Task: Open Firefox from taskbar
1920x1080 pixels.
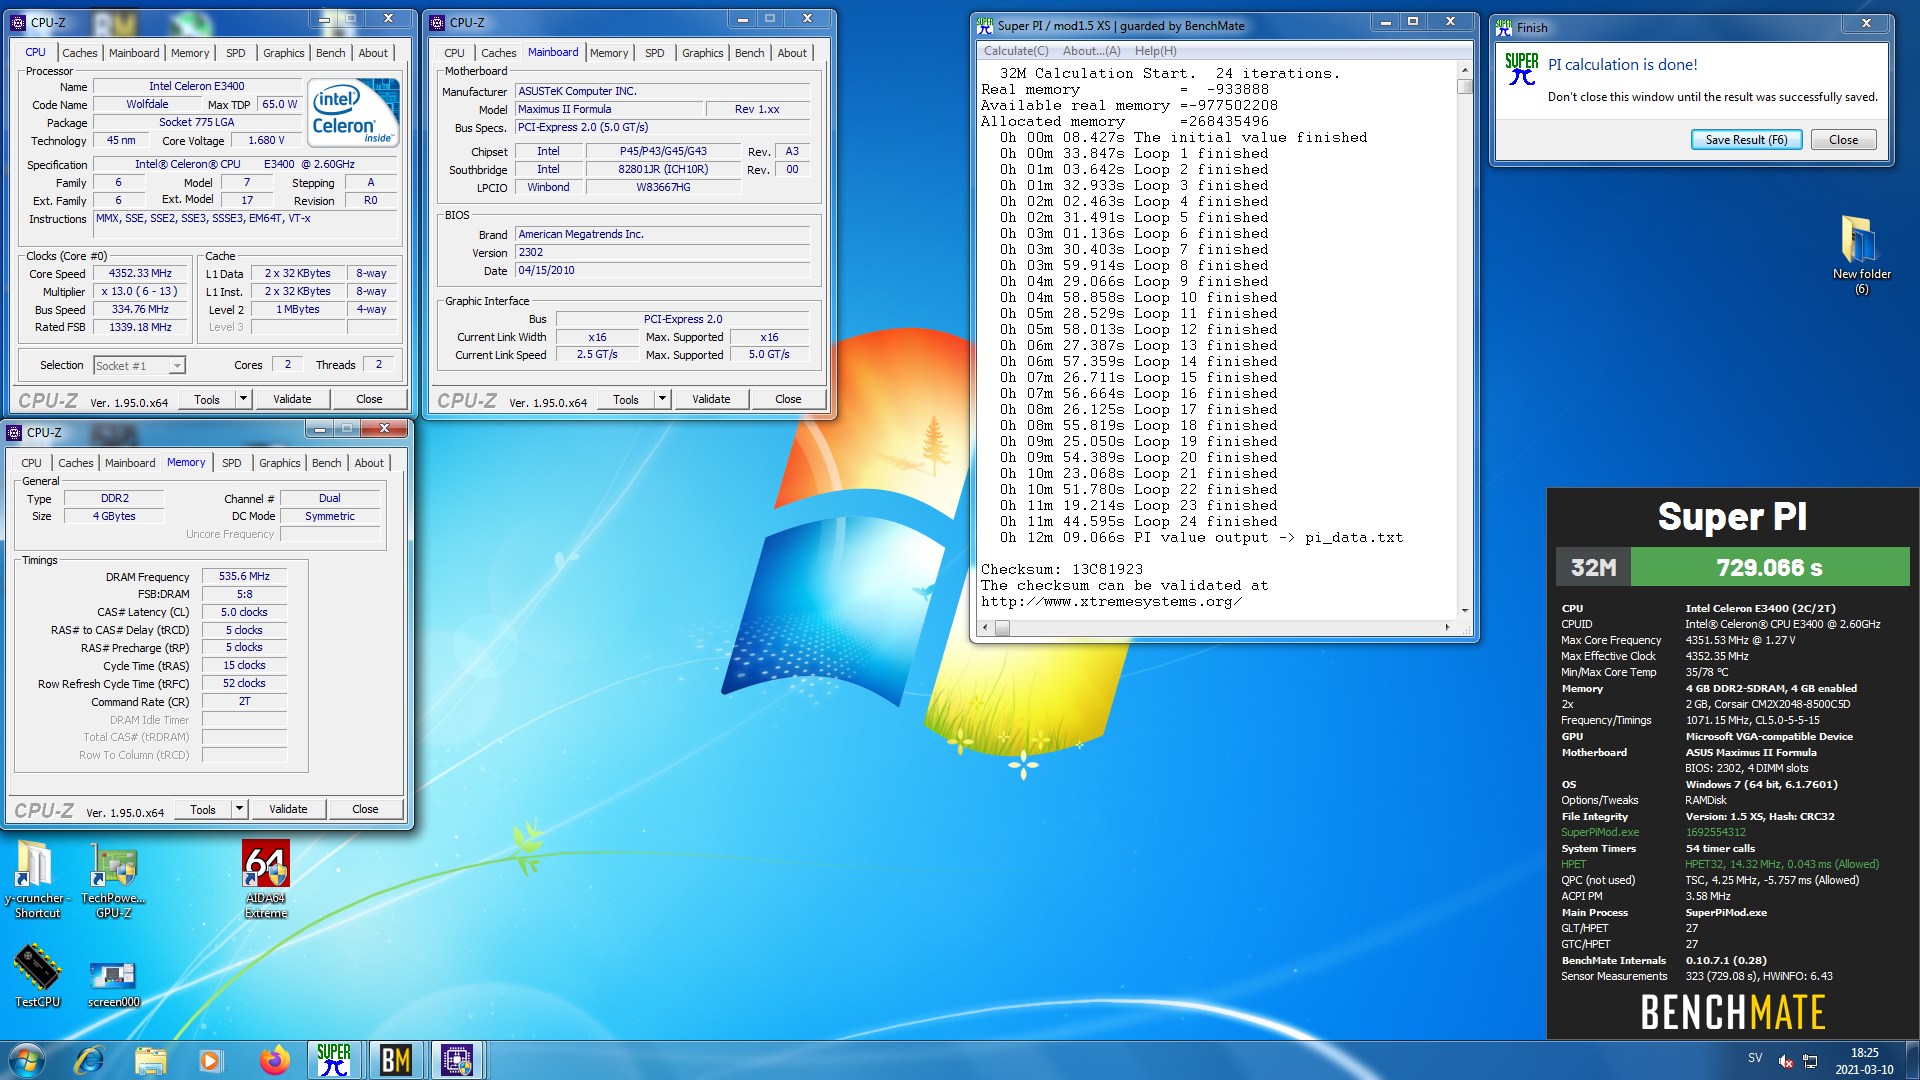Action: [x=273, y=1059]
